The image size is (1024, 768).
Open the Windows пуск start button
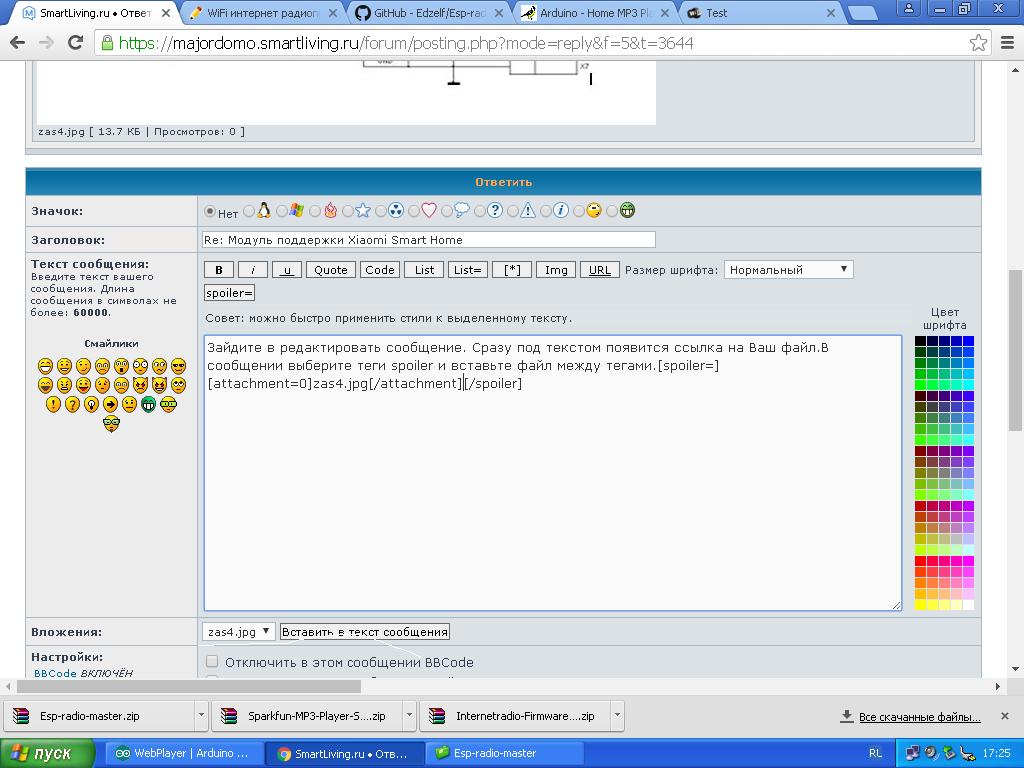47,753
